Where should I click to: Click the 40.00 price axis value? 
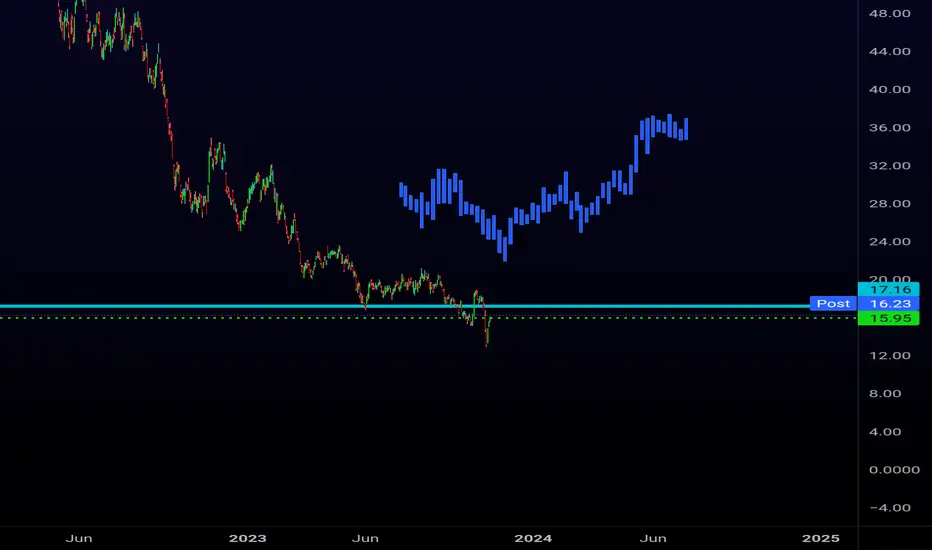[889, 89]
